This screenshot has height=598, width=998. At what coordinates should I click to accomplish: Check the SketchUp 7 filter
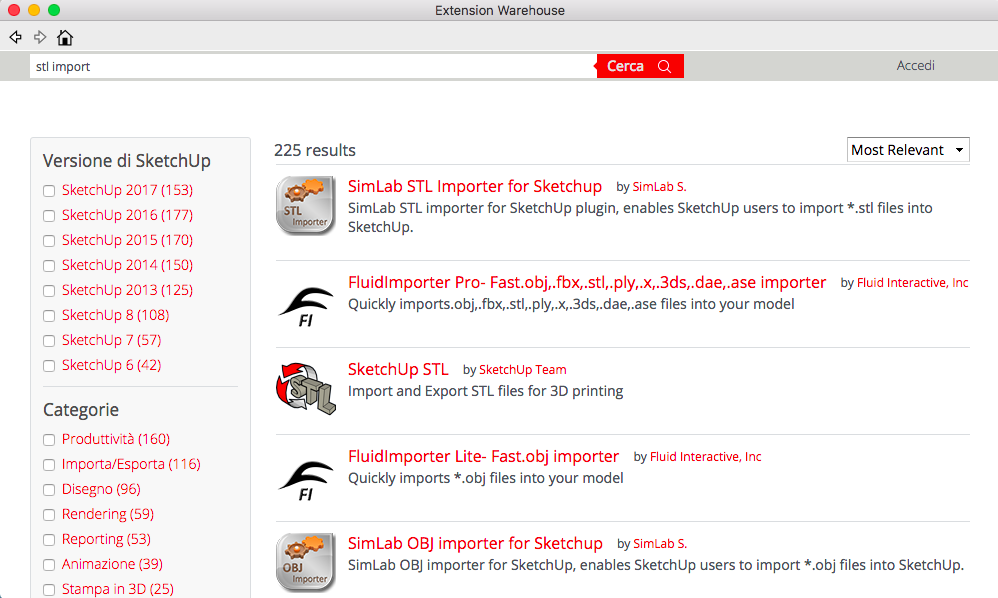[x=49, y=341]
